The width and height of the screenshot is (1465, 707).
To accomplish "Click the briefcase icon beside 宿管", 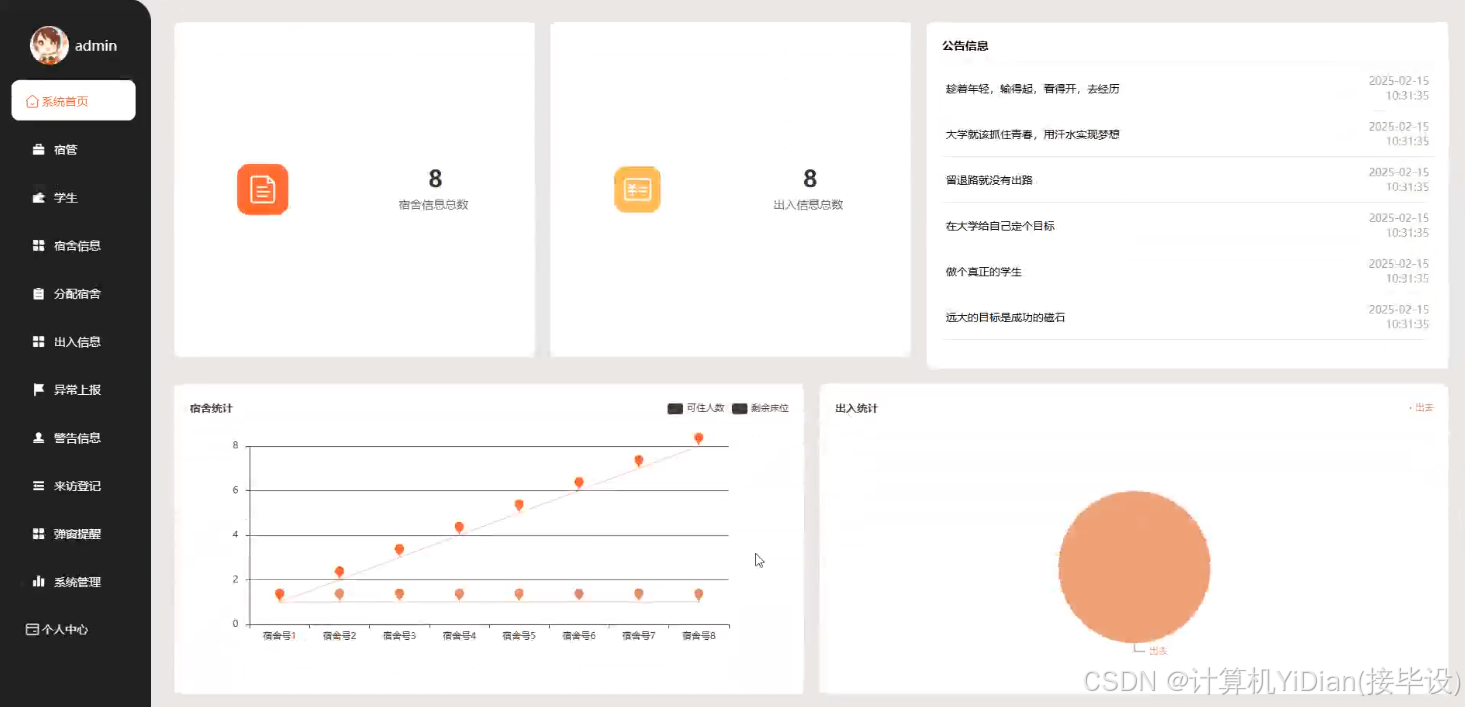I will (x=39, y=150).
